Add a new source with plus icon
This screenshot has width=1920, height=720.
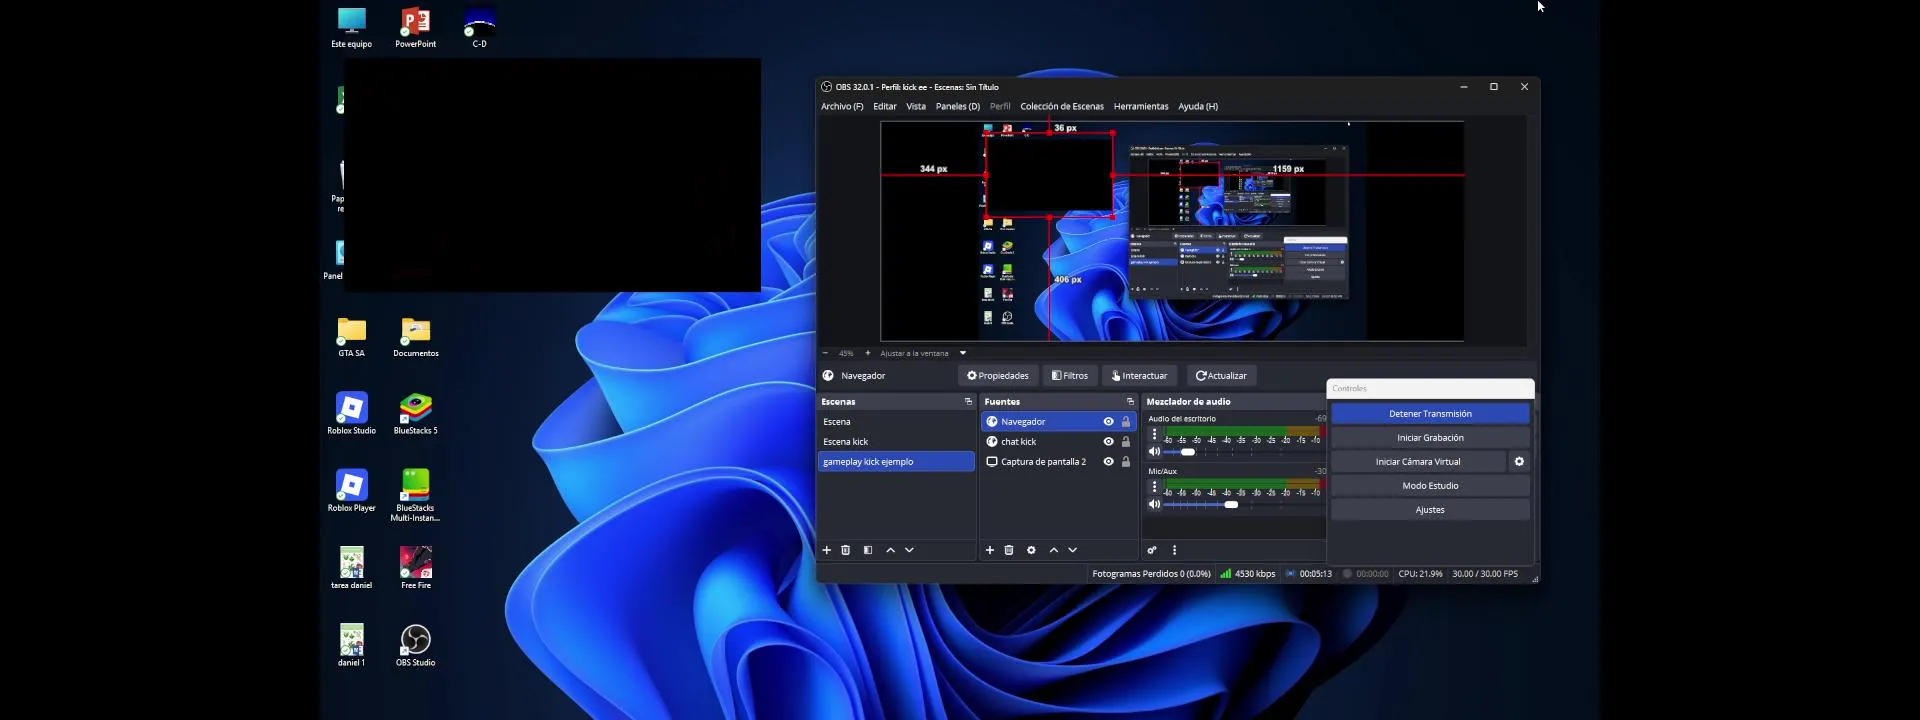(990, 550)
